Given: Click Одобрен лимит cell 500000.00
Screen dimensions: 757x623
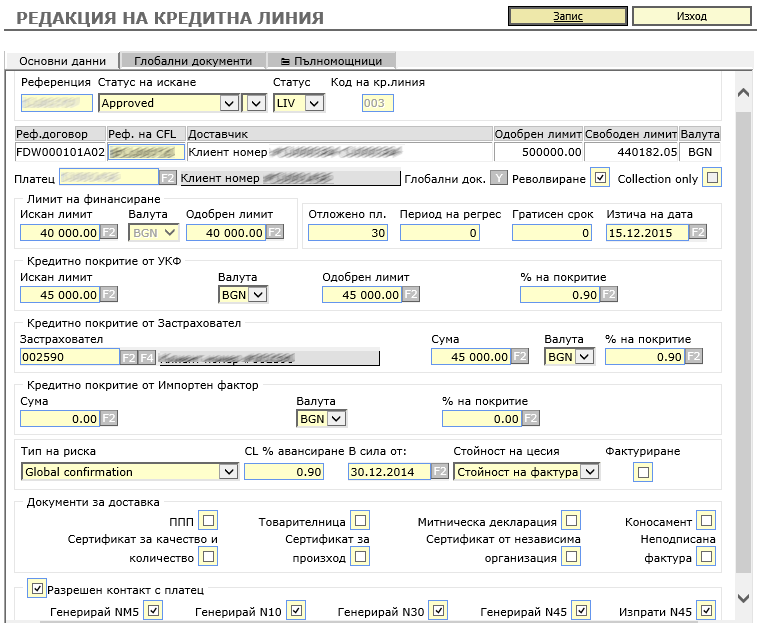Looking at the screenshot, I should (x=538, y=152).
